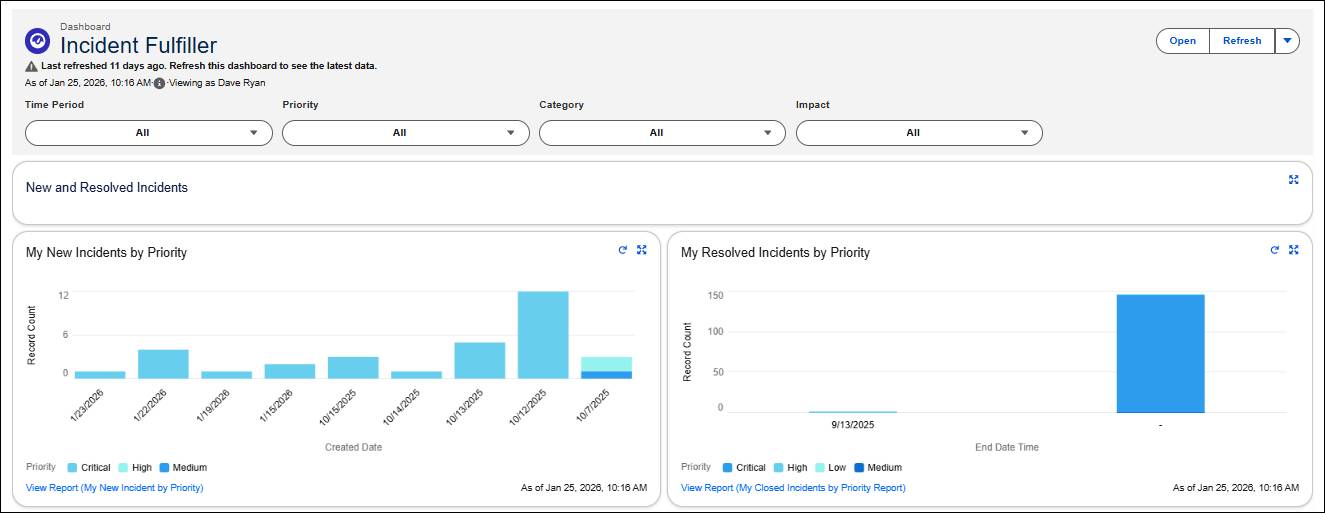
Task: Click the 10/12/2025 tallest bar in new incidents chart
Action: coord(543,335)
